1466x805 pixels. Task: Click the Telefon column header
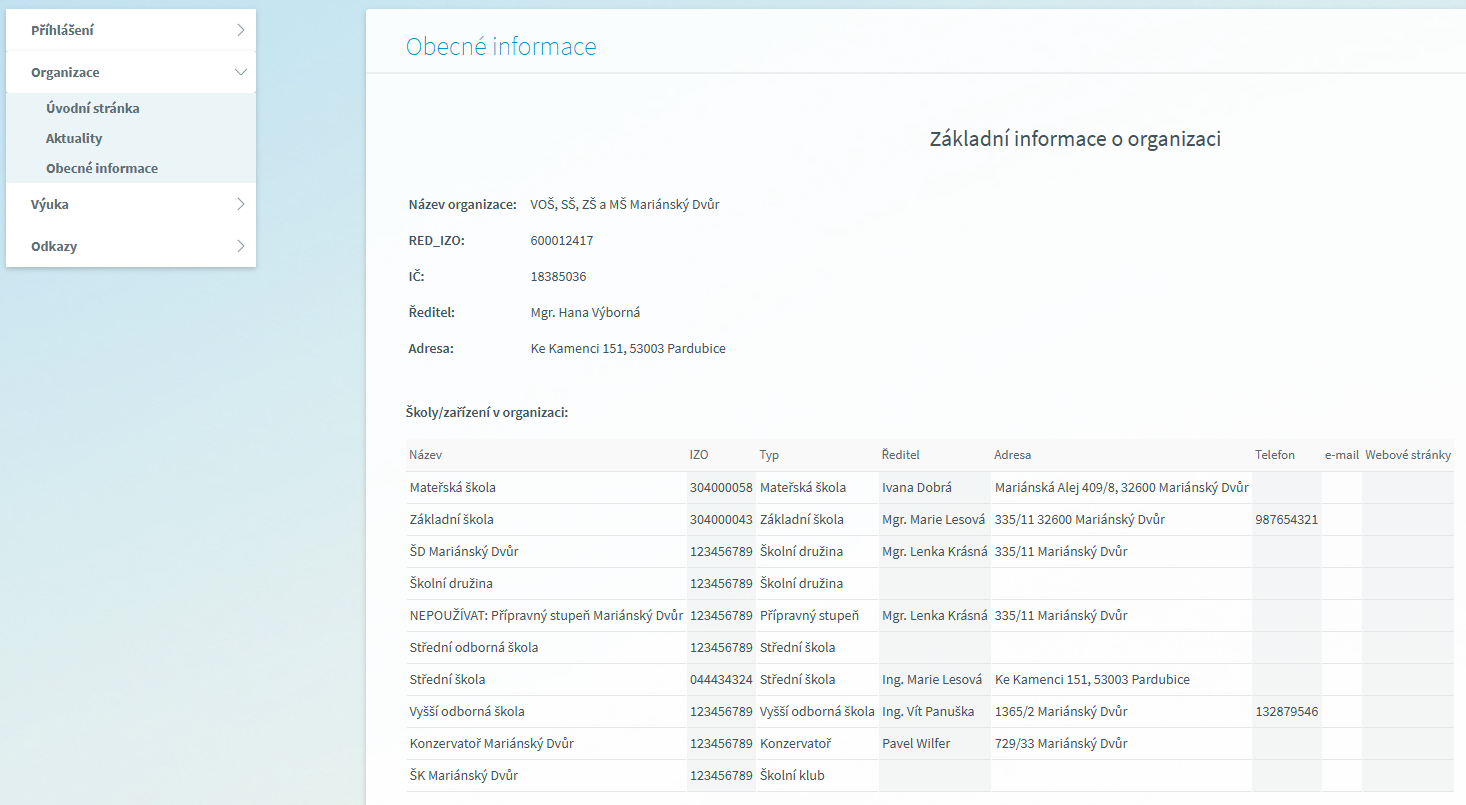[x=1274, y=455]
